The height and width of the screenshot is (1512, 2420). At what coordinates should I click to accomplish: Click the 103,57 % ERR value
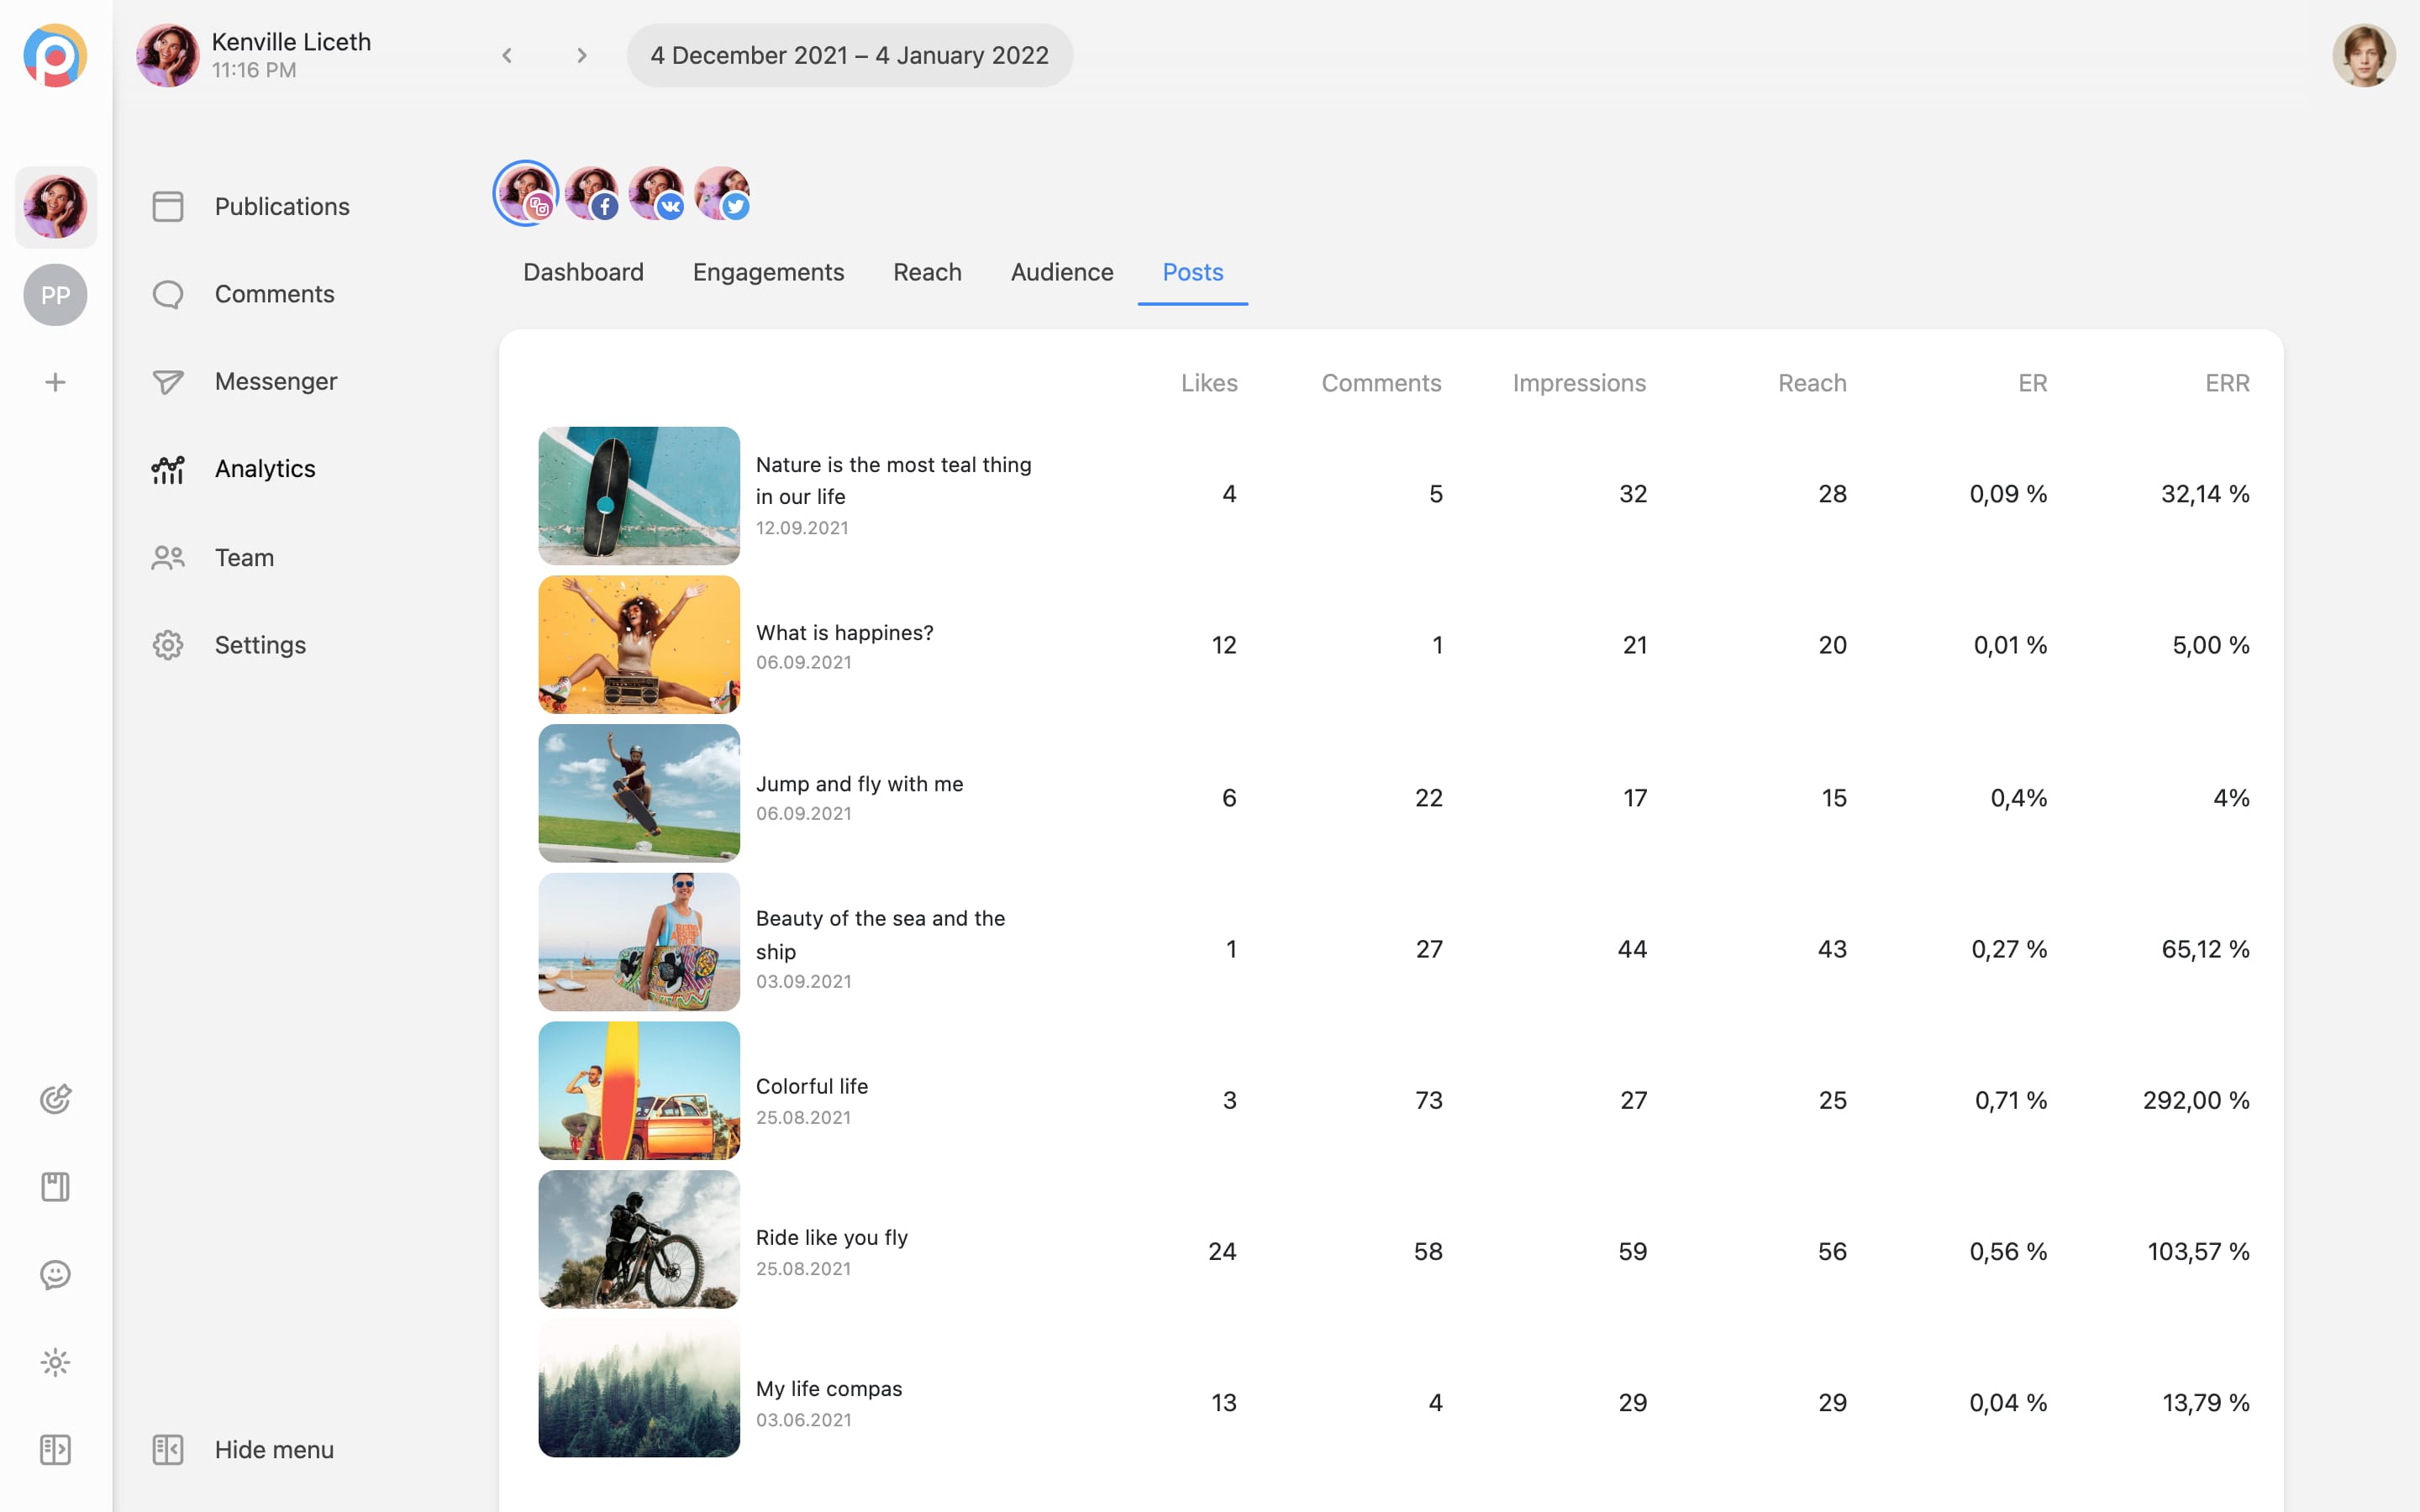point(2198,1251)
